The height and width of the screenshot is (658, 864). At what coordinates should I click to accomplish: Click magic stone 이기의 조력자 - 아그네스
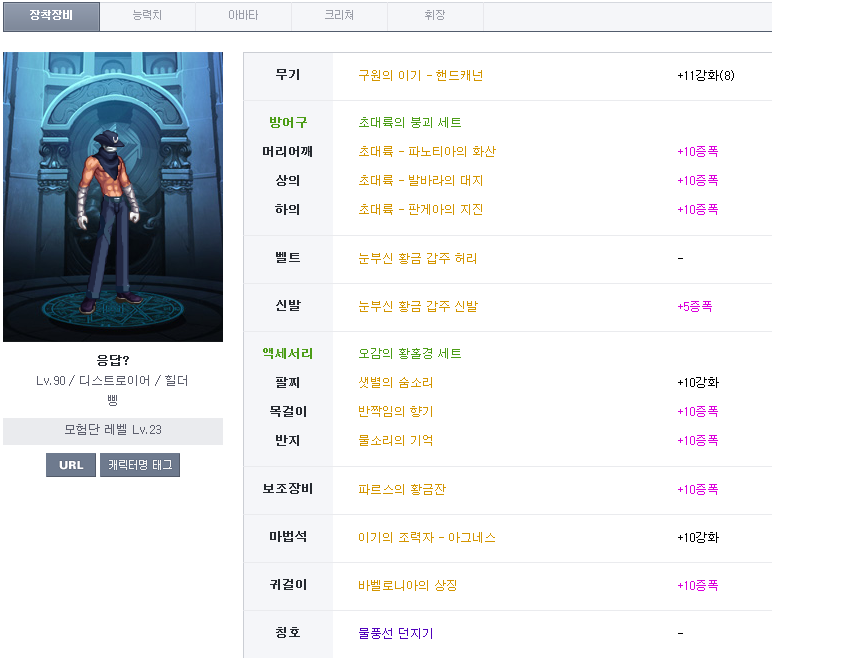[426, 538]
